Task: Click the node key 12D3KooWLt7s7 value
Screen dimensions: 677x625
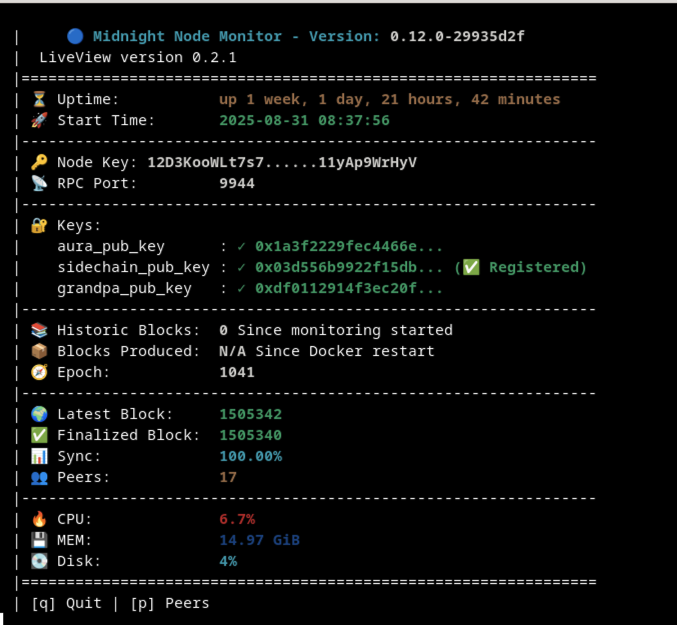Action: [282, 162]
